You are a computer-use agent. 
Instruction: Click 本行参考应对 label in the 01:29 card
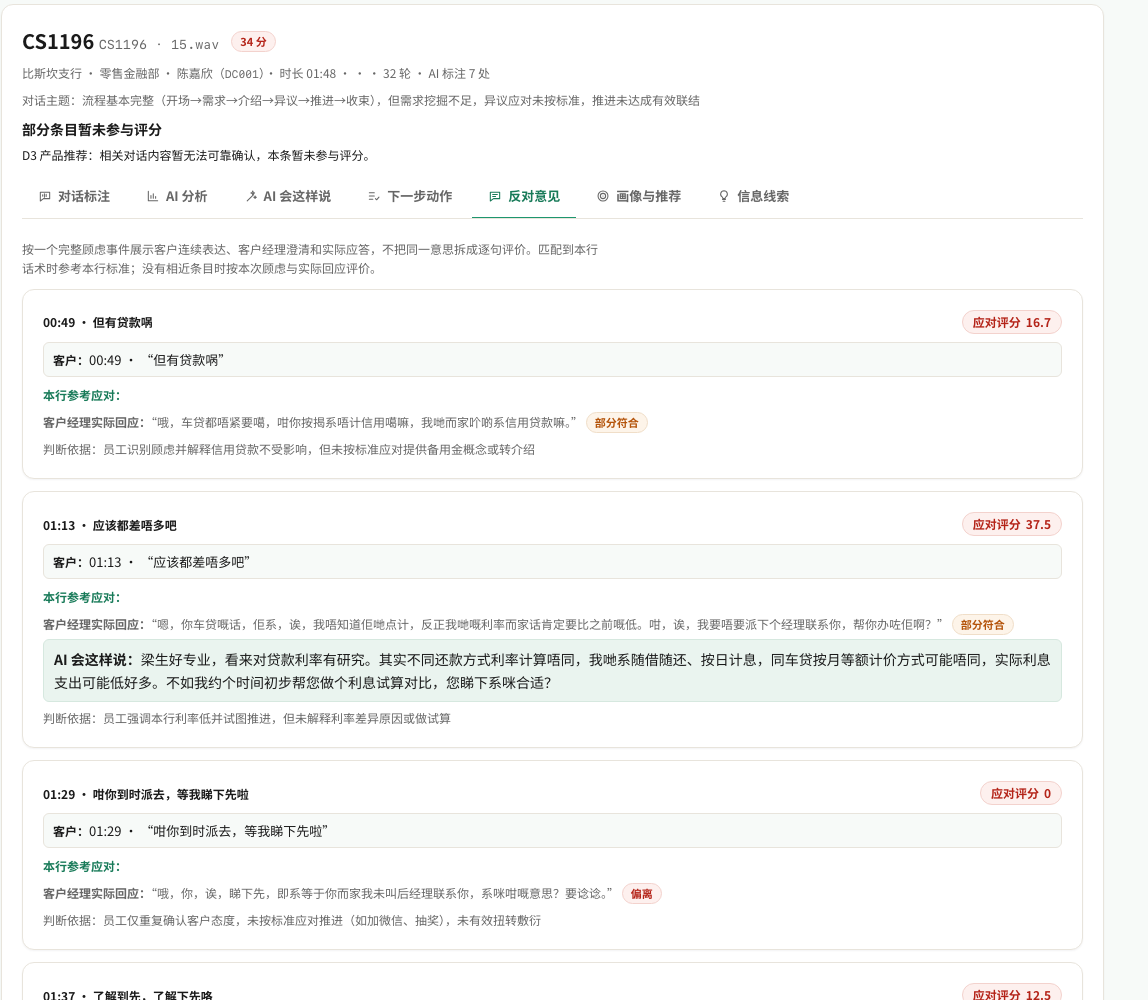point(81,867)
